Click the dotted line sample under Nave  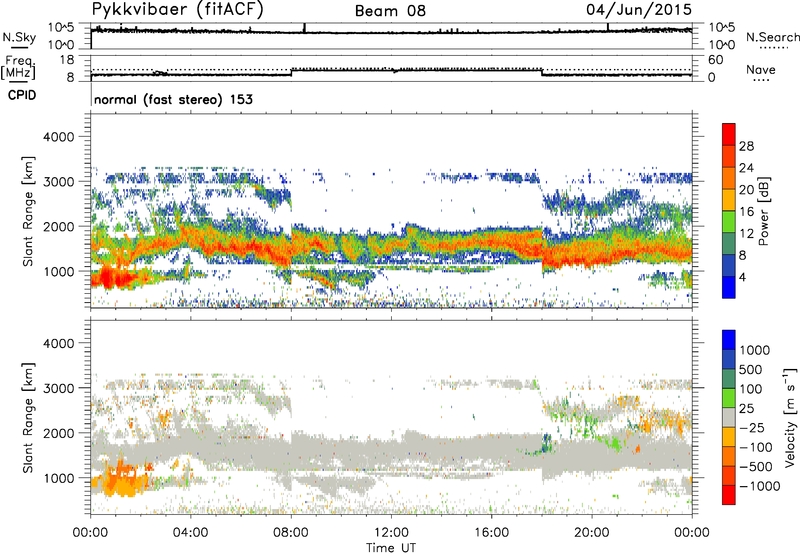tap(761, 81)
